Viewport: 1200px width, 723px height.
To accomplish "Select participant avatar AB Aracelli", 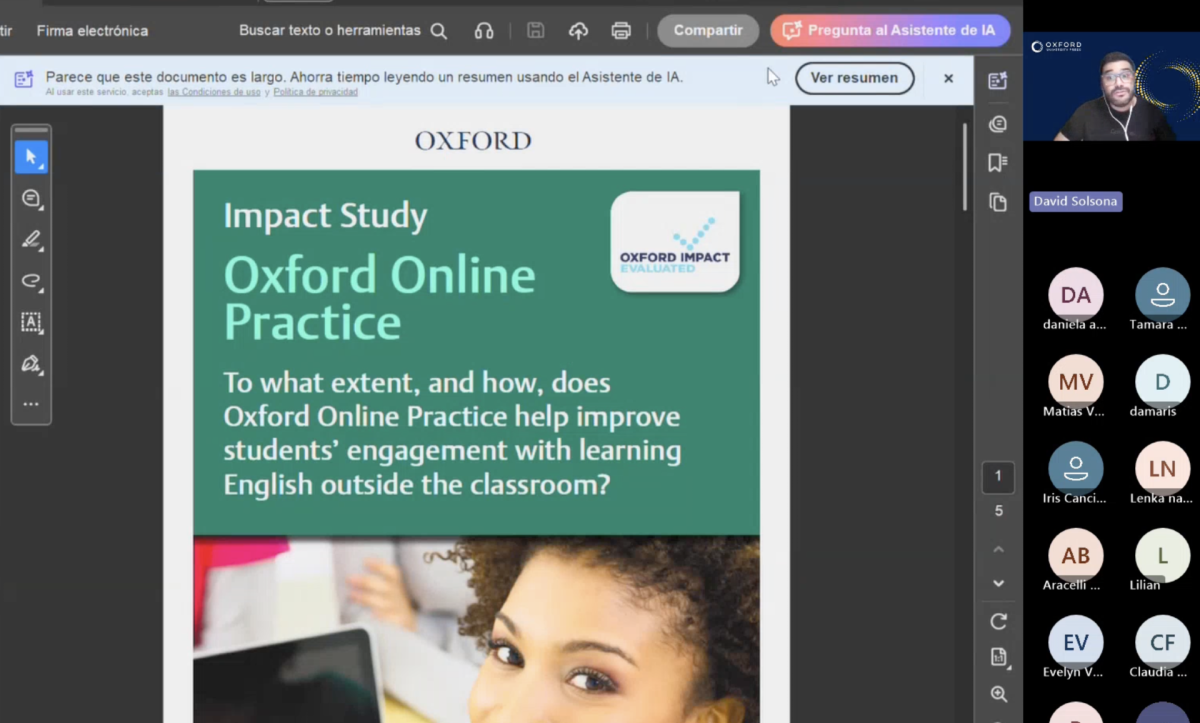I will (1076, 556).
